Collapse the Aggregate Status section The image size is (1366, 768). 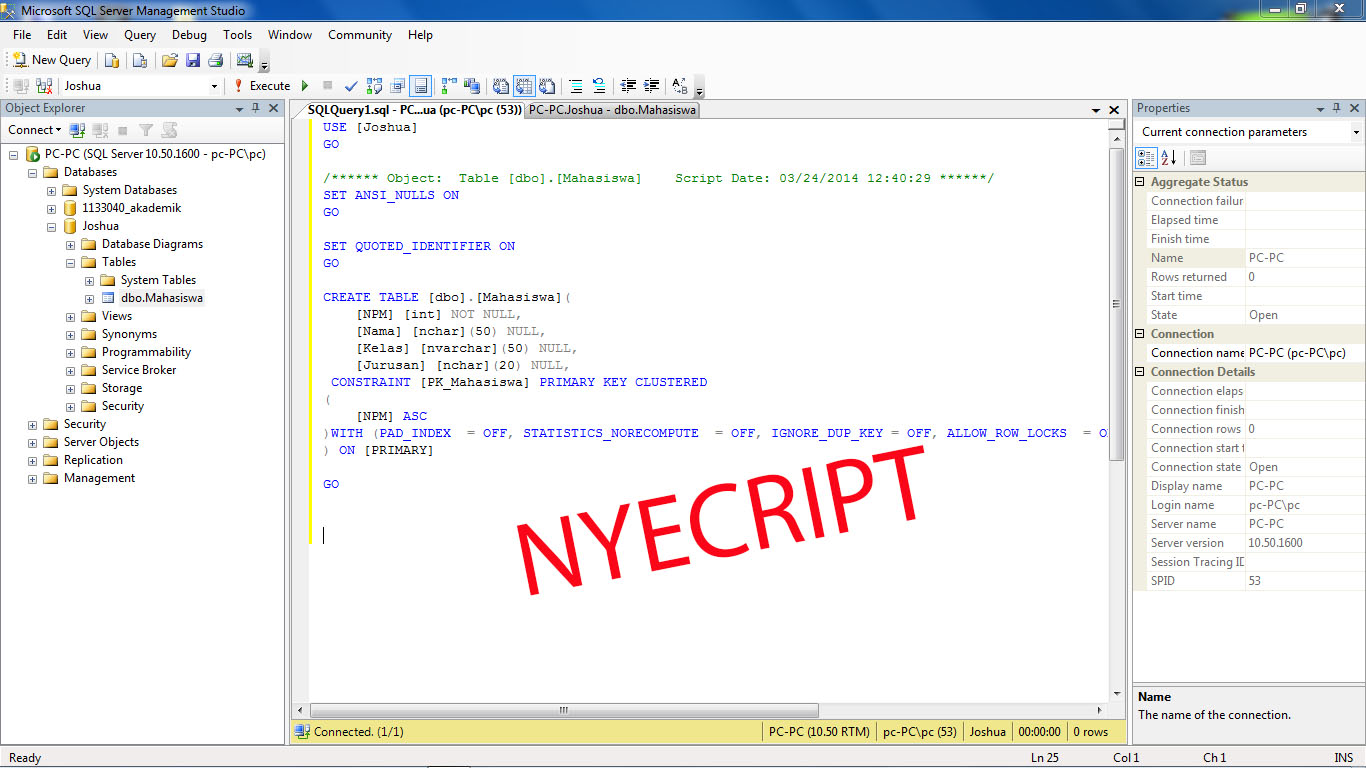coord(1139,181)
